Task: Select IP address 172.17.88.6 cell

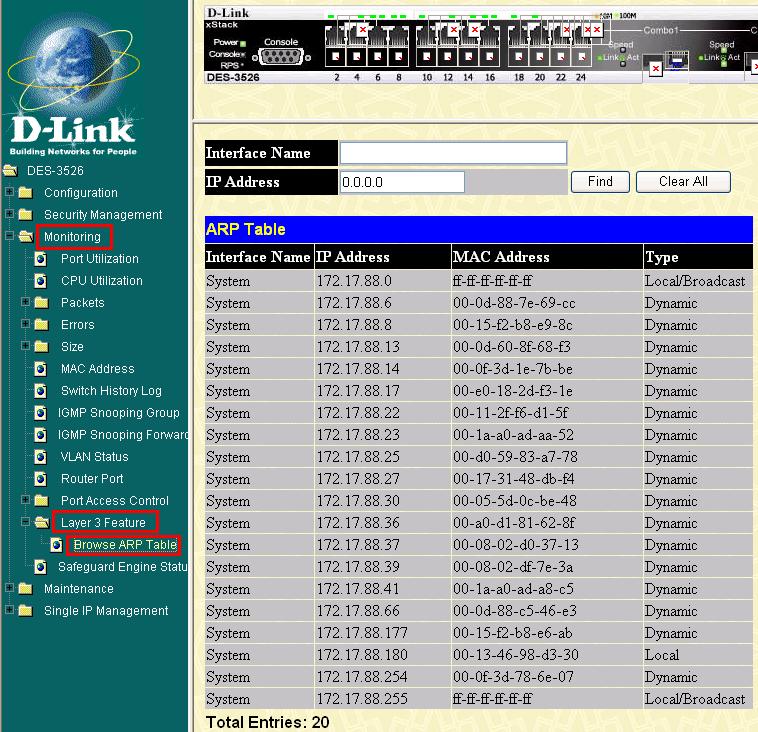Action: click(382, 303)
